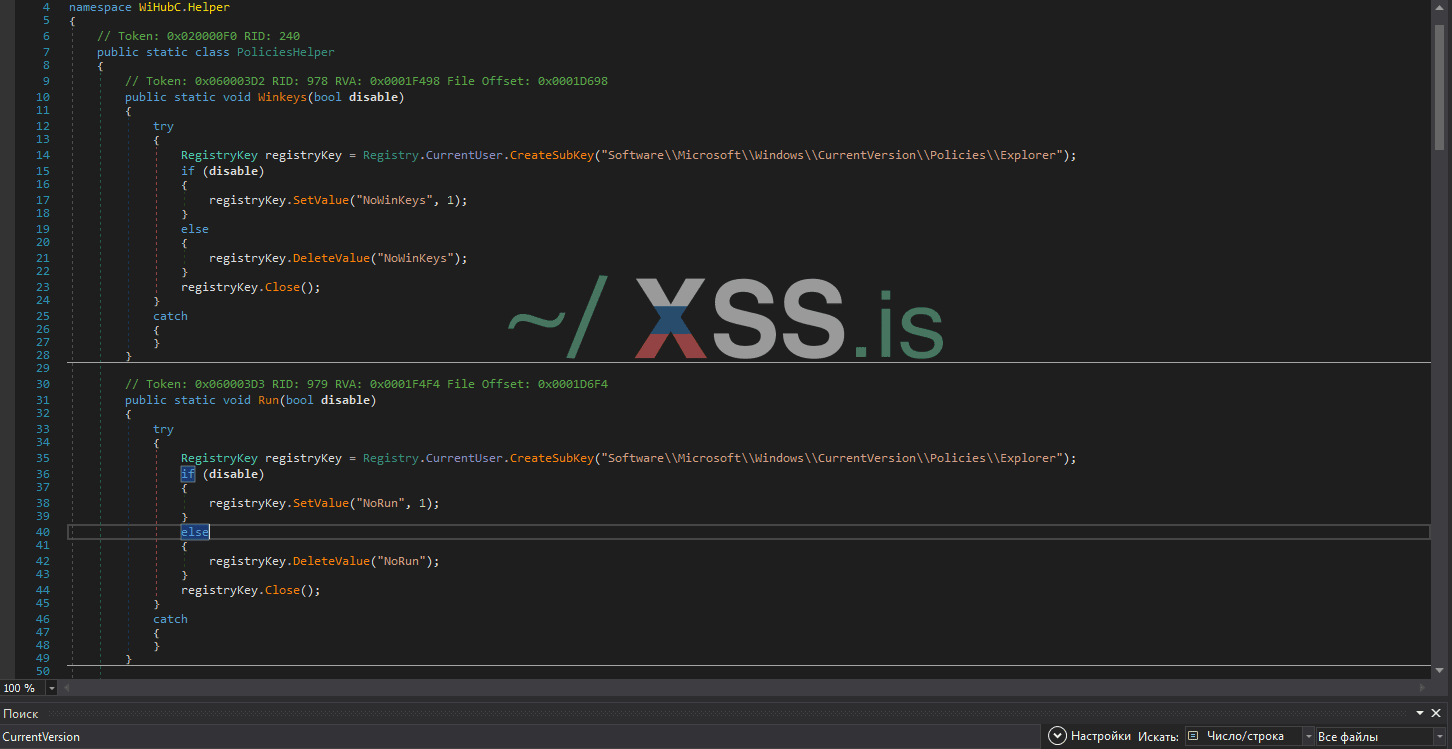Click the try keyword on line 33
Image resolution: width=1452 pixels, height=749 pixels.
163,429
